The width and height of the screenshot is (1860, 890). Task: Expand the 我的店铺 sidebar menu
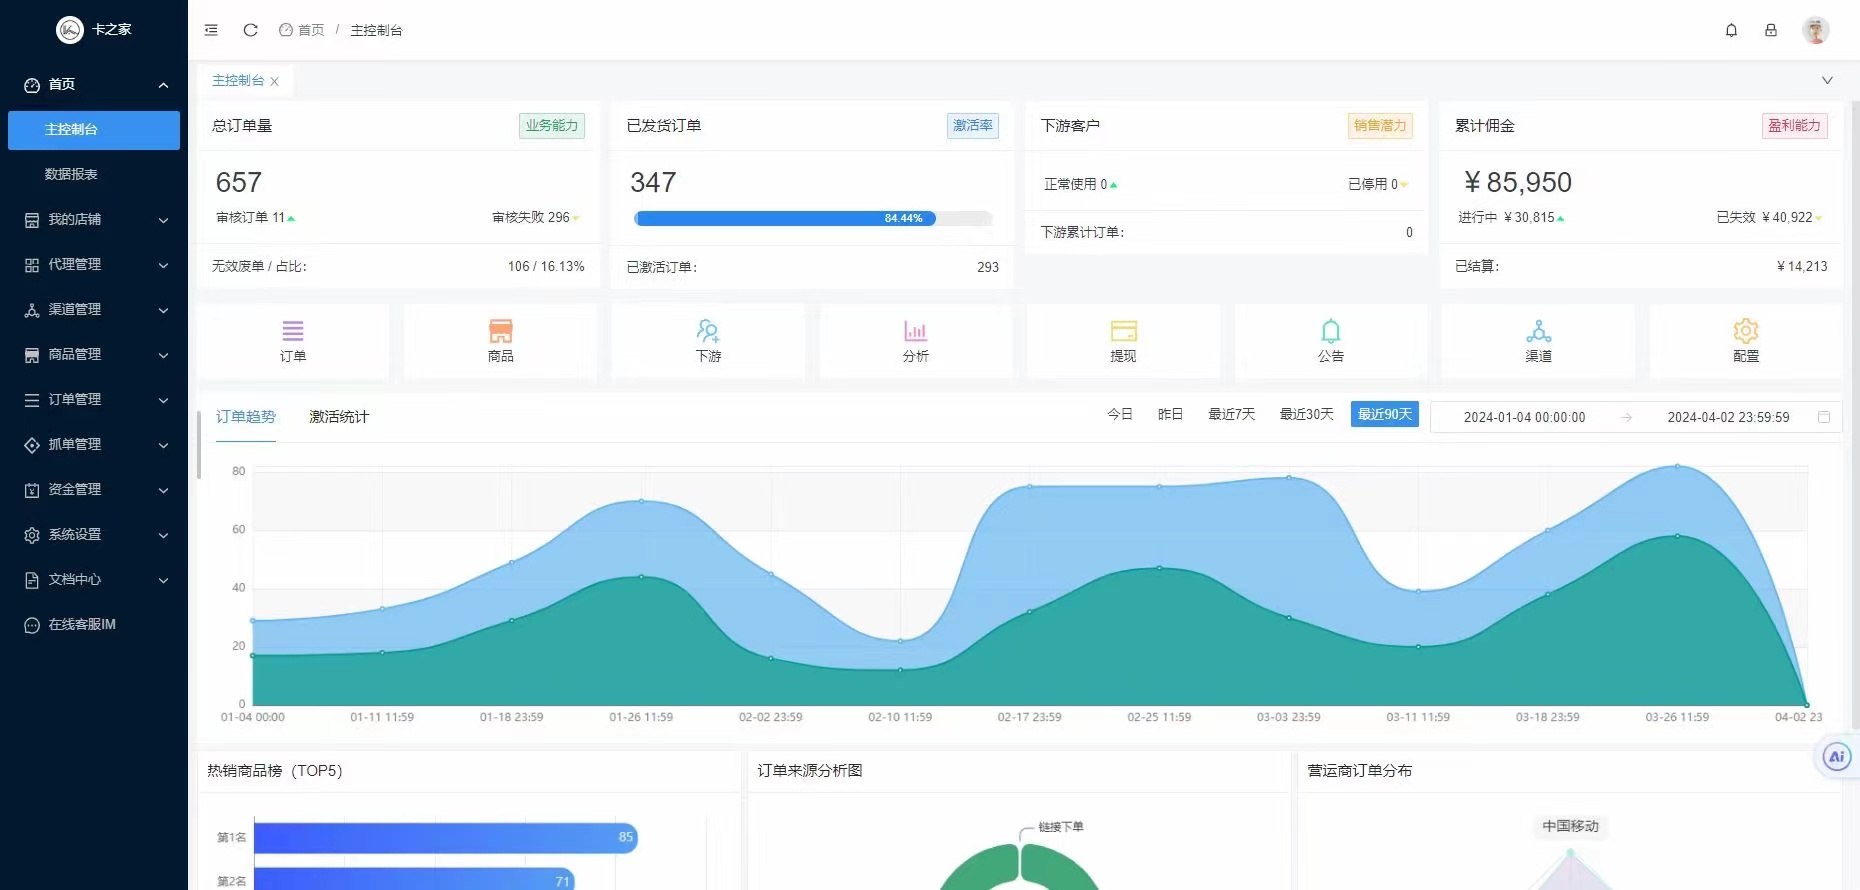click(94, 219)
